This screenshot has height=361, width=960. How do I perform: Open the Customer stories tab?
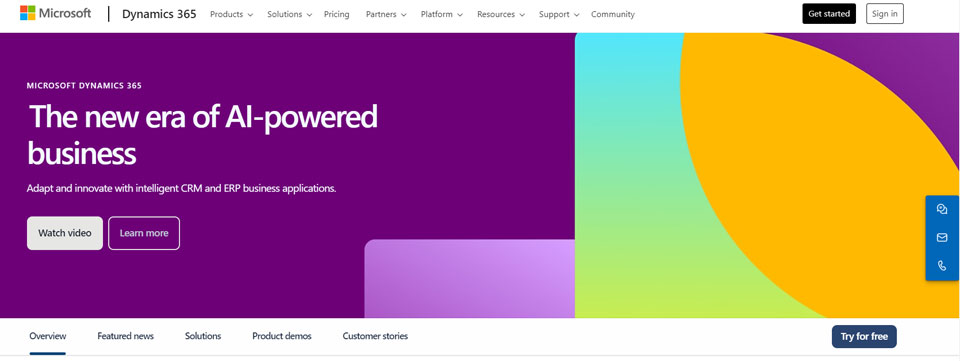pos(375,336)
